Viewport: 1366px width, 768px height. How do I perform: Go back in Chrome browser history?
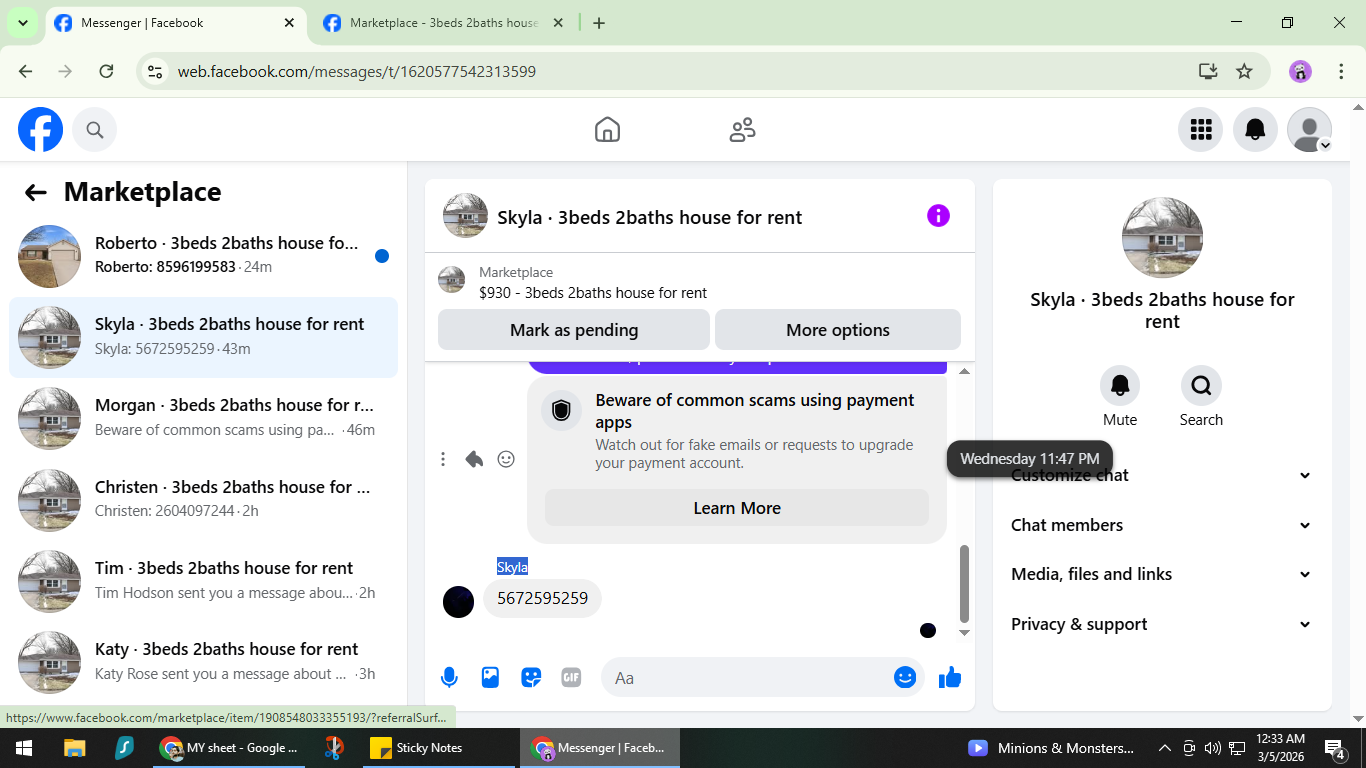[26, 71]
